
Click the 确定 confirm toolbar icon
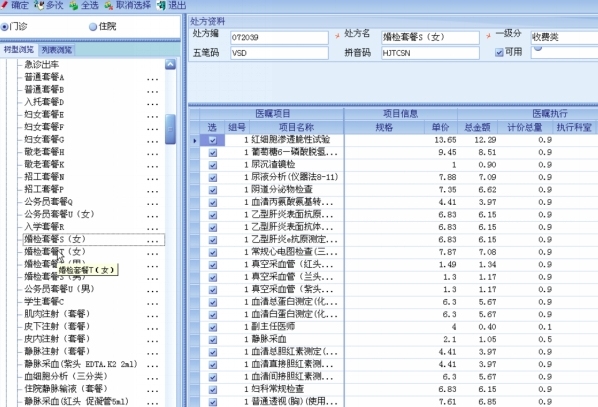[x=5, y=5]
